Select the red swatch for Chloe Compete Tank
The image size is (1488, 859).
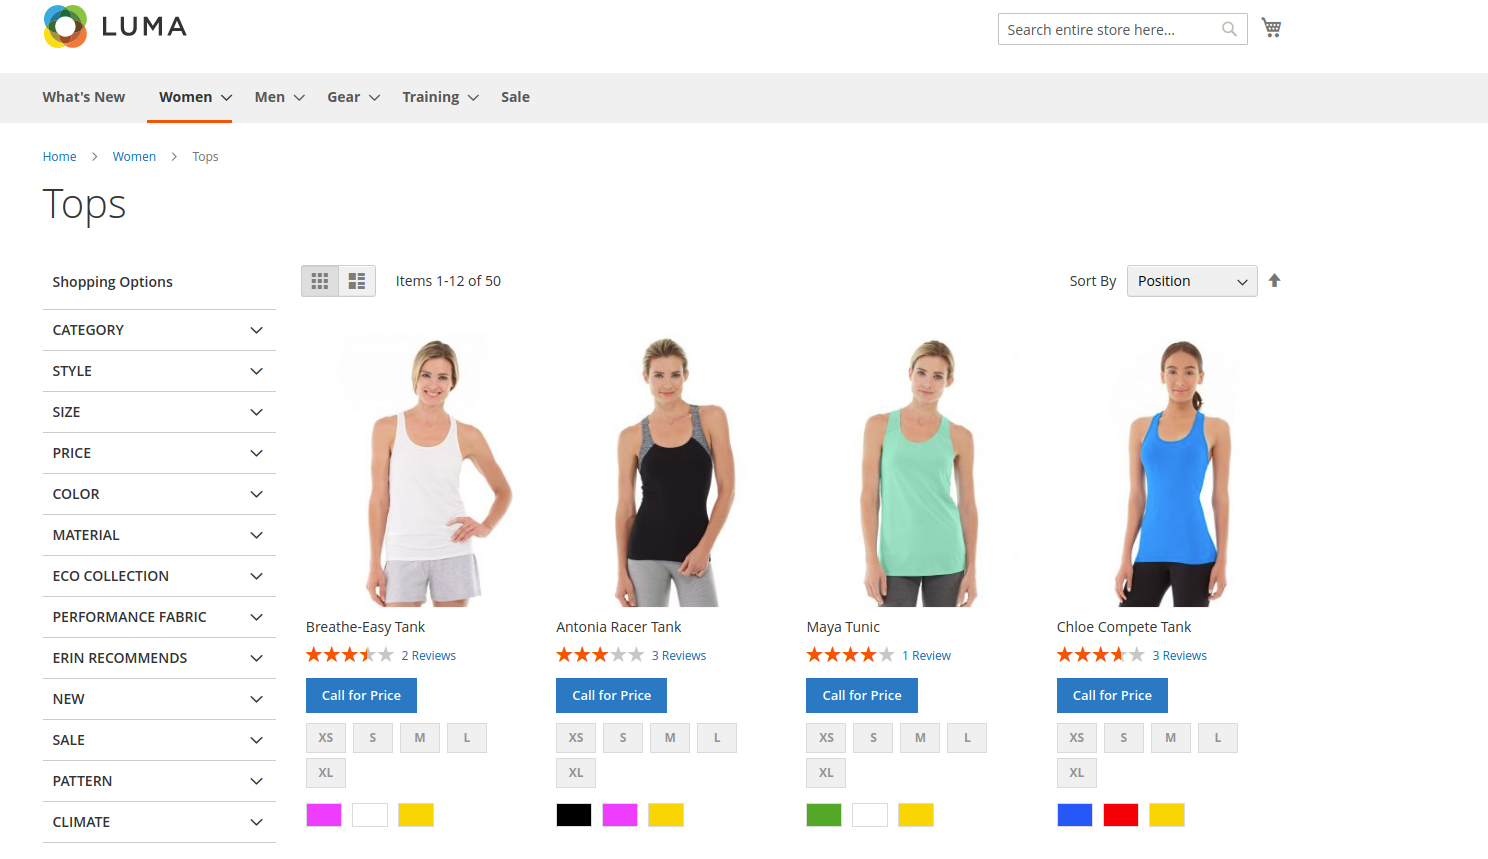[x=1120, y=815]
